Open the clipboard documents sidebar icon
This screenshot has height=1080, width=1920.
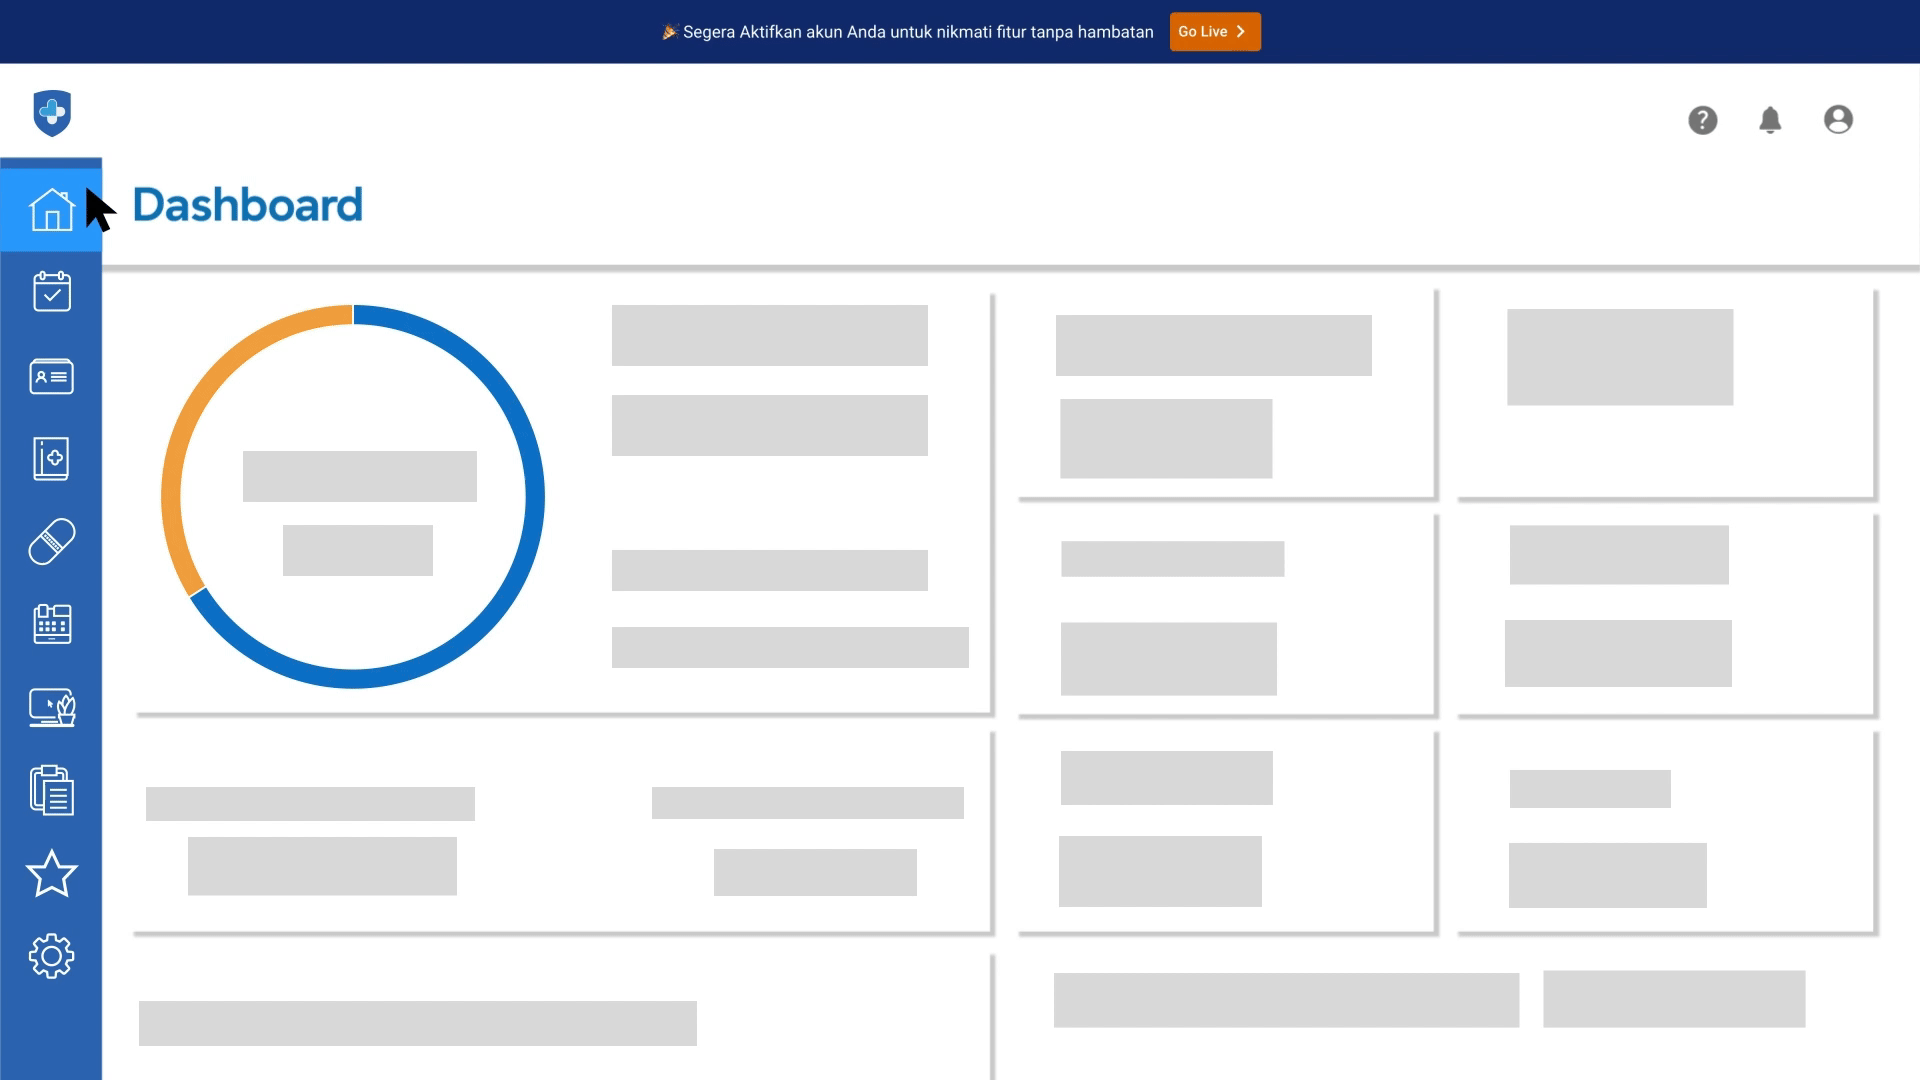[51, 790]
